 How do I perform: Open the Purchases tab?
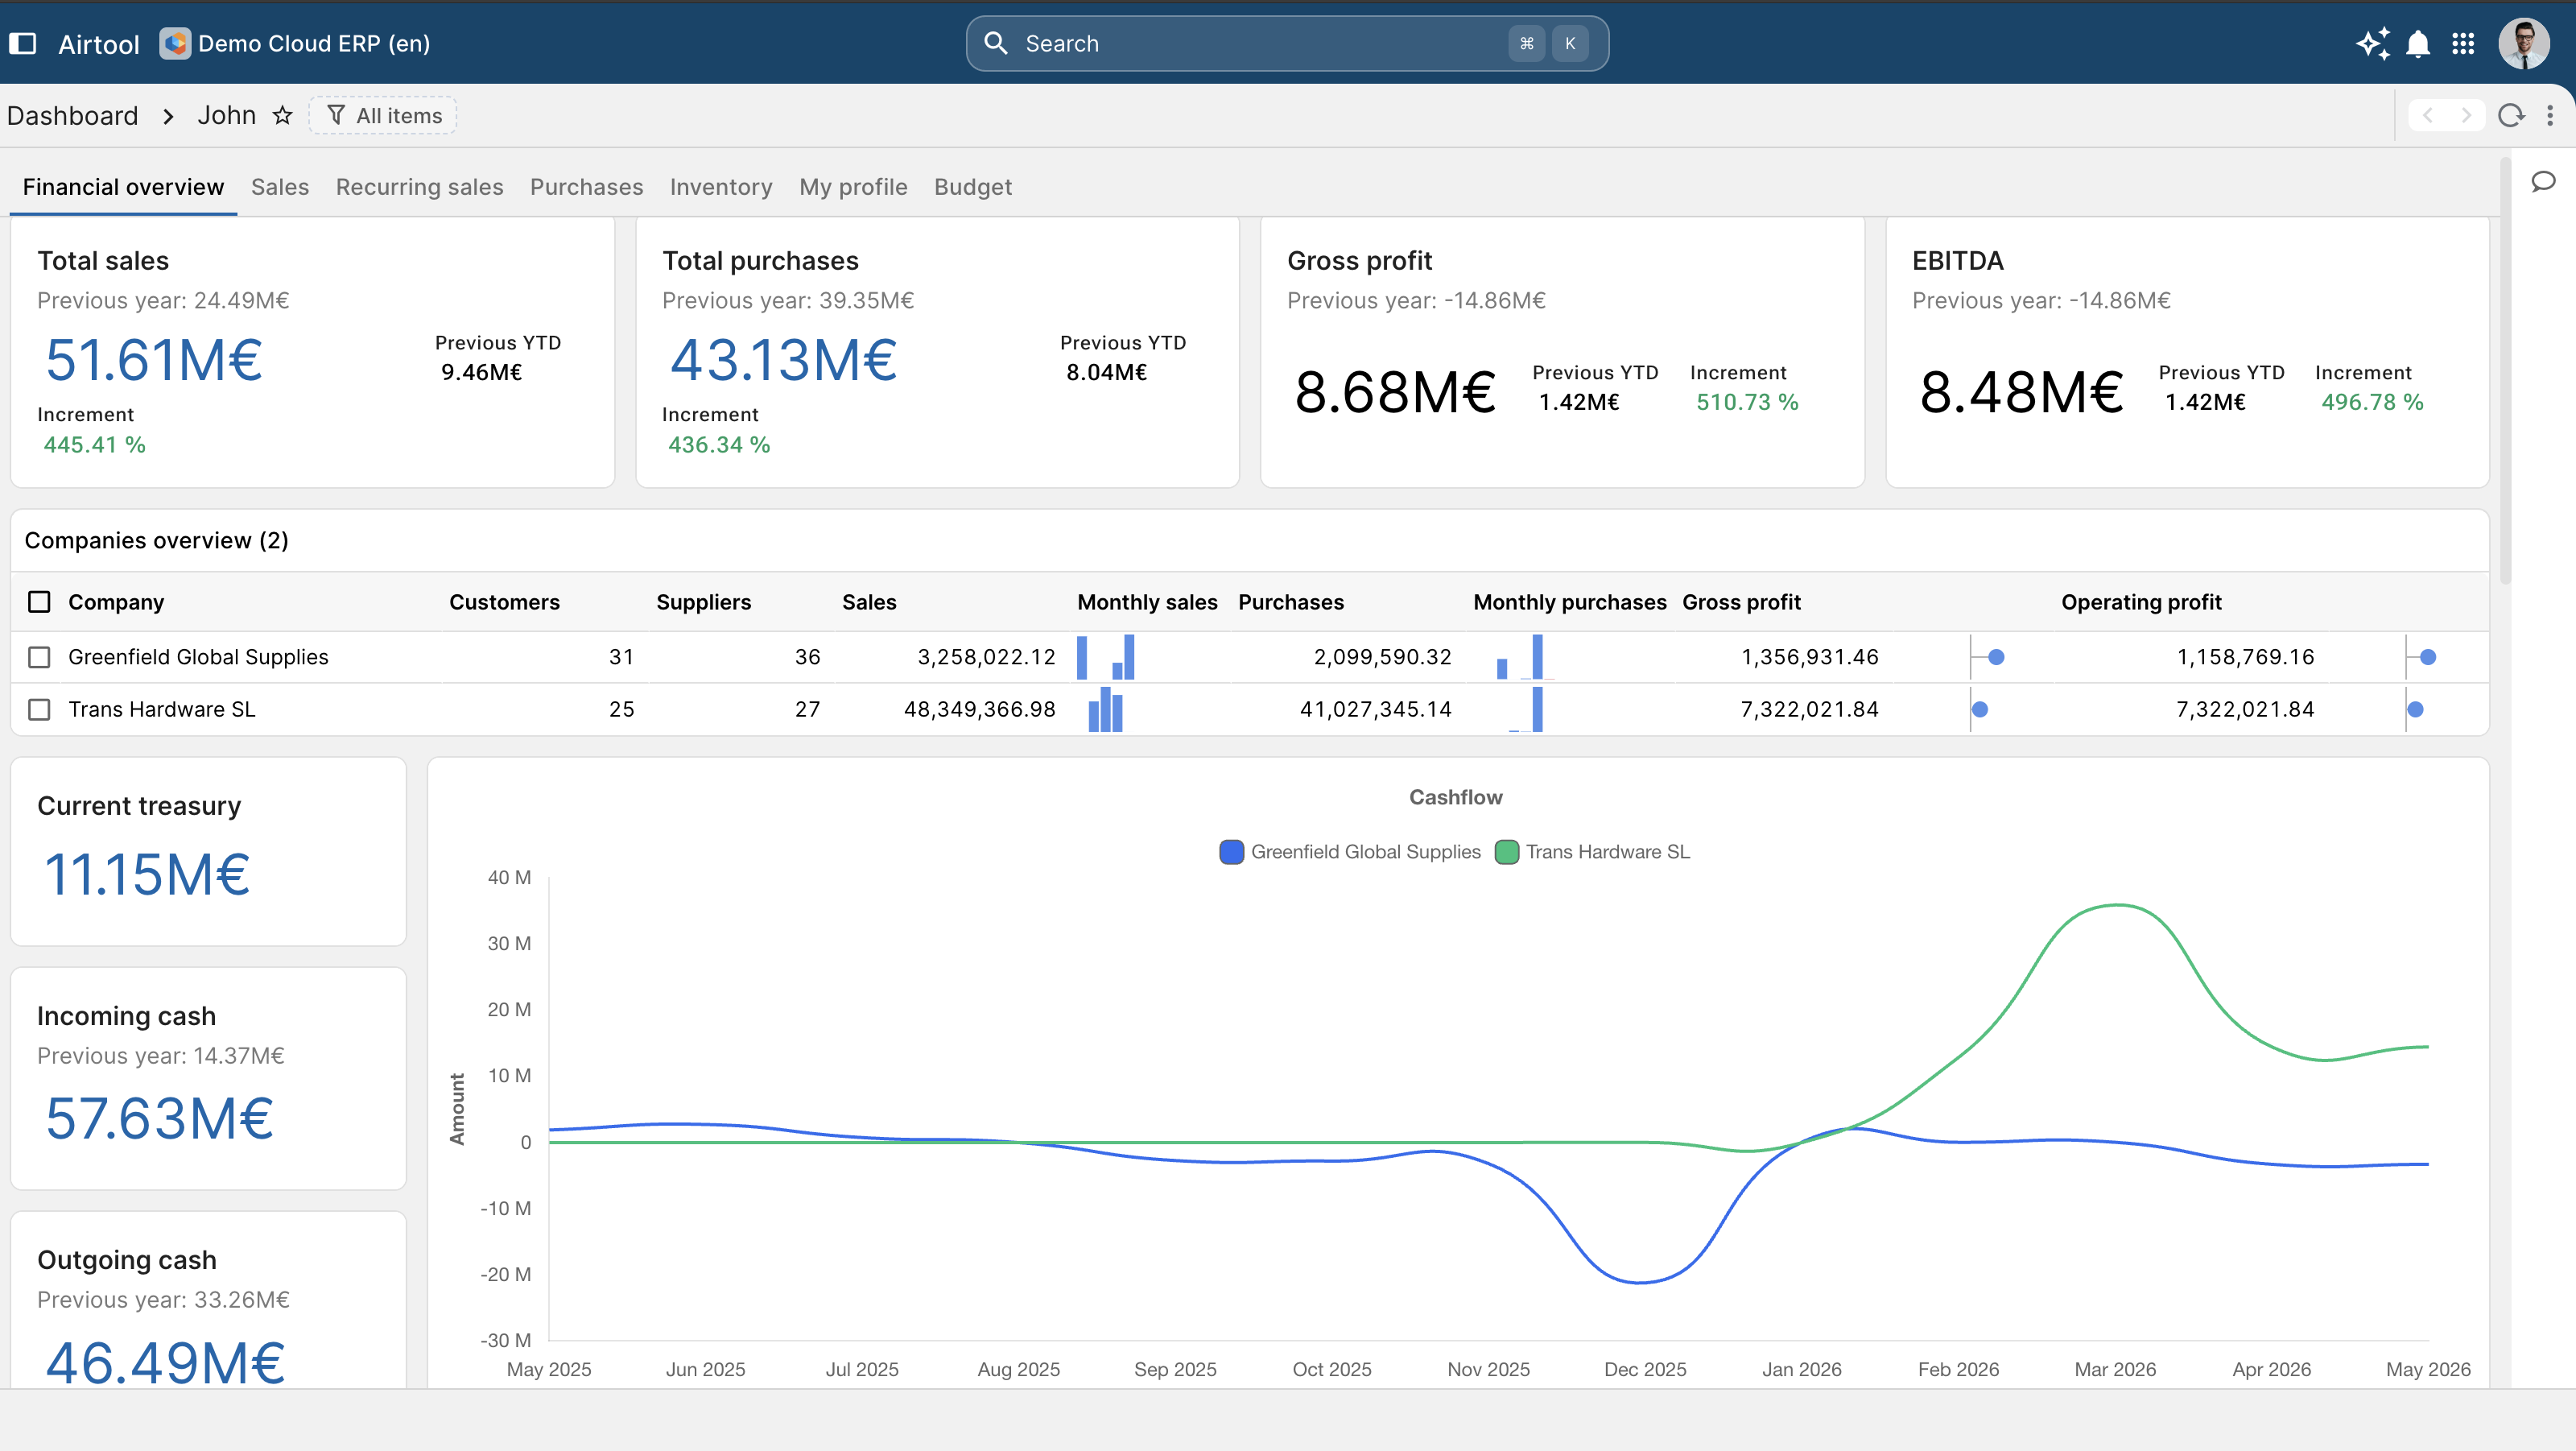(586, 187)
